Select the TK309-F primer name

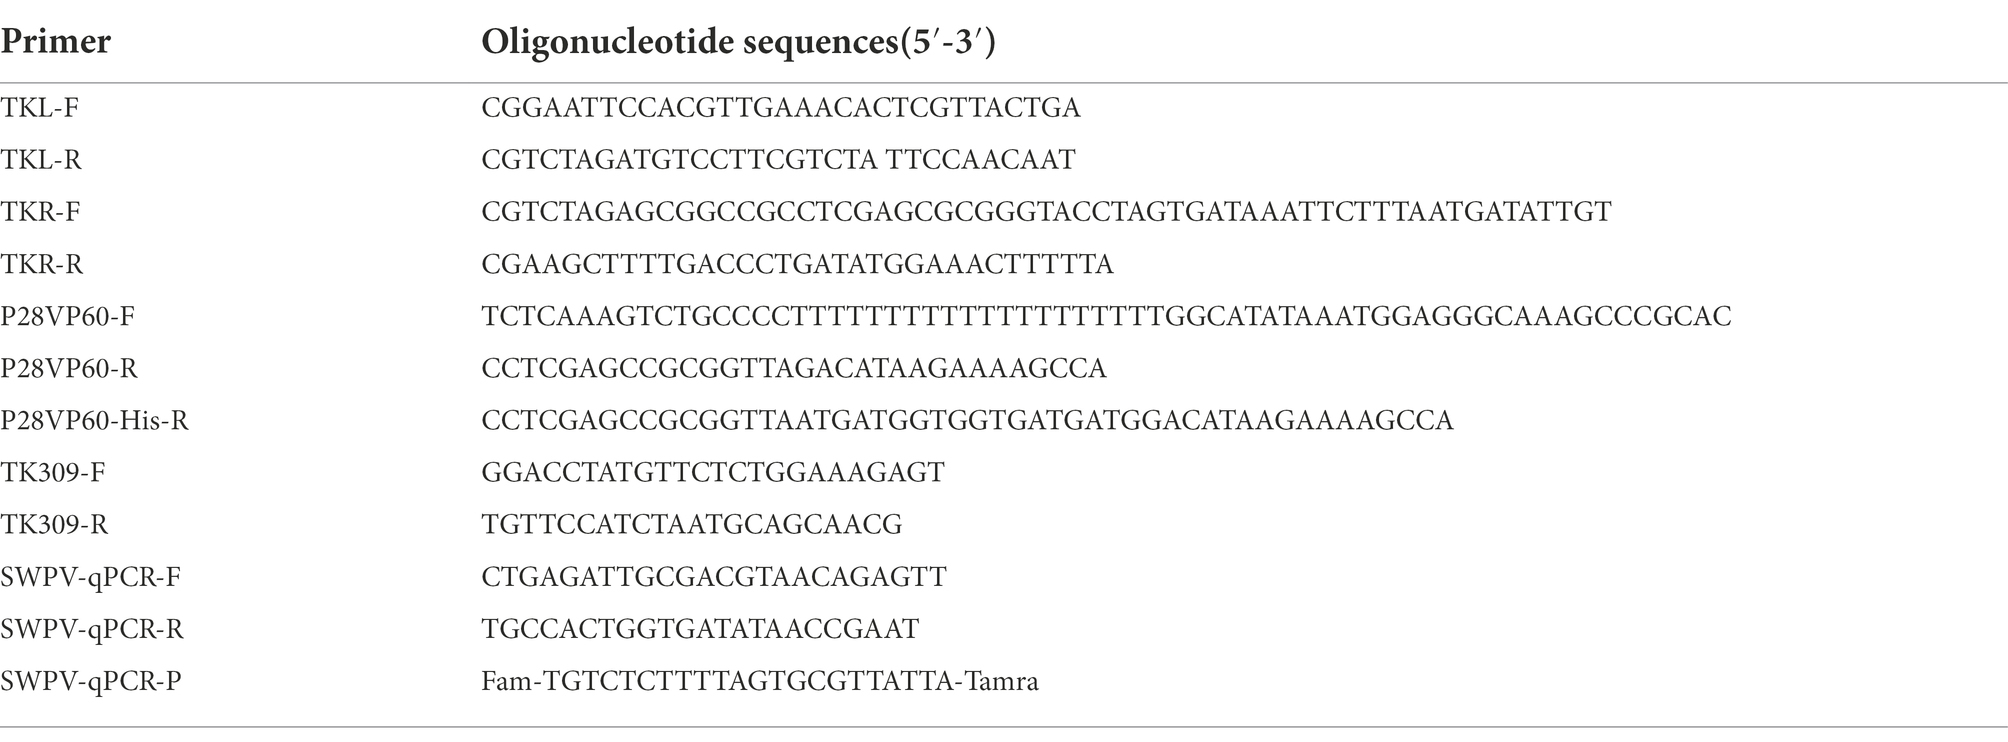pyautogui.click(x=53, y=473)
